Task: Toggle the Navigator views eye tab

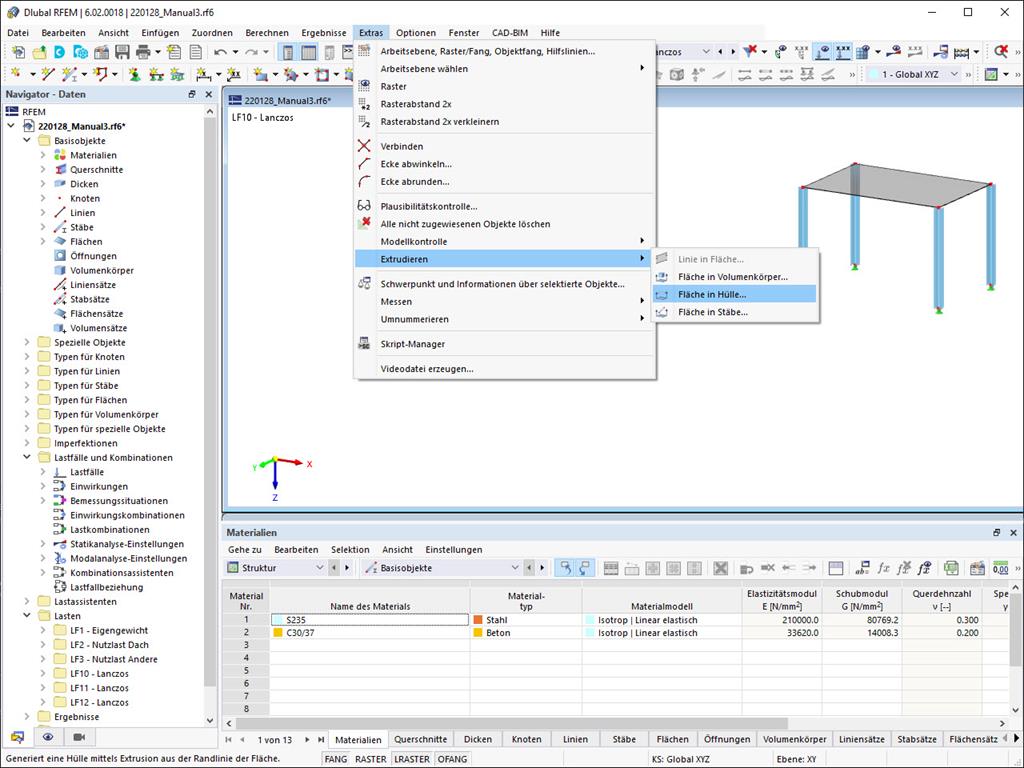Action: click(x=48, y=737)
